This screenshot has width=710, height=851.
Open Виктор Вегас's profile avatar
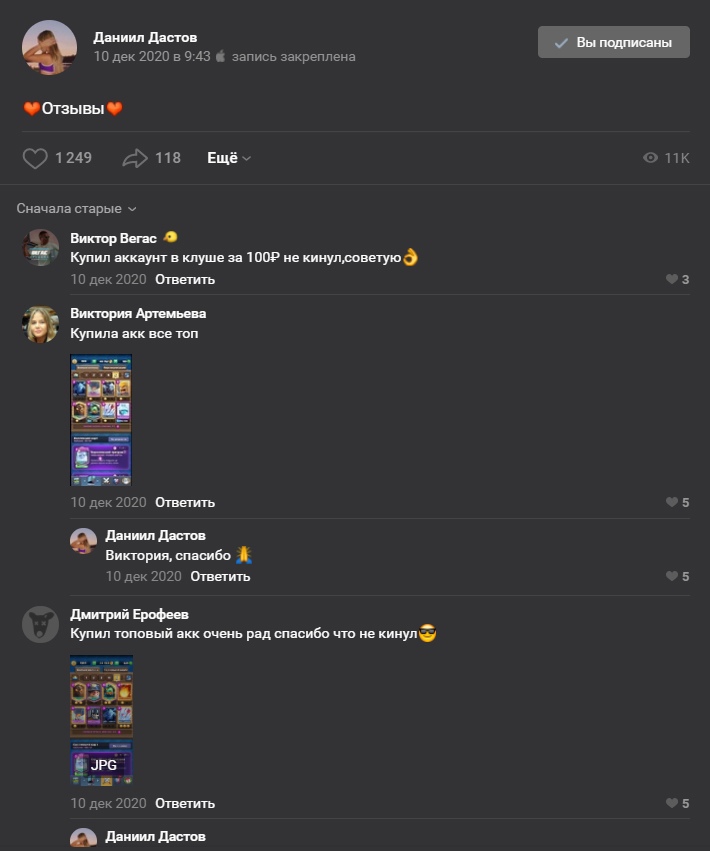click(41, 247)
